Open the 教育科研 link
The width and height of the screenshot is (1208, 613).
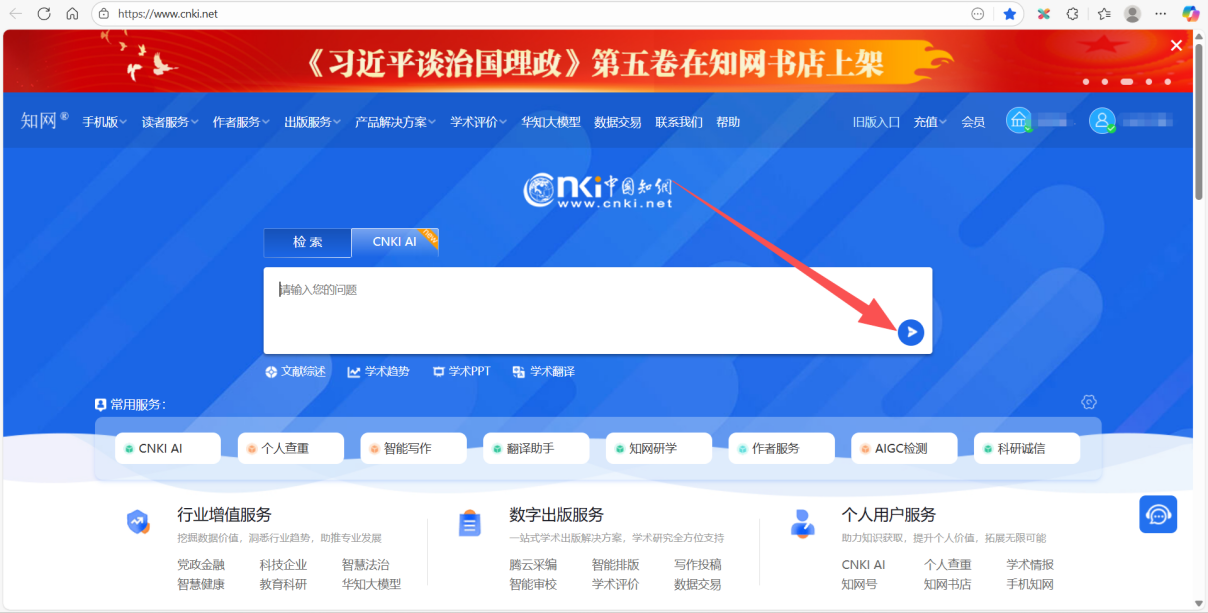click(x=284, y=584)
